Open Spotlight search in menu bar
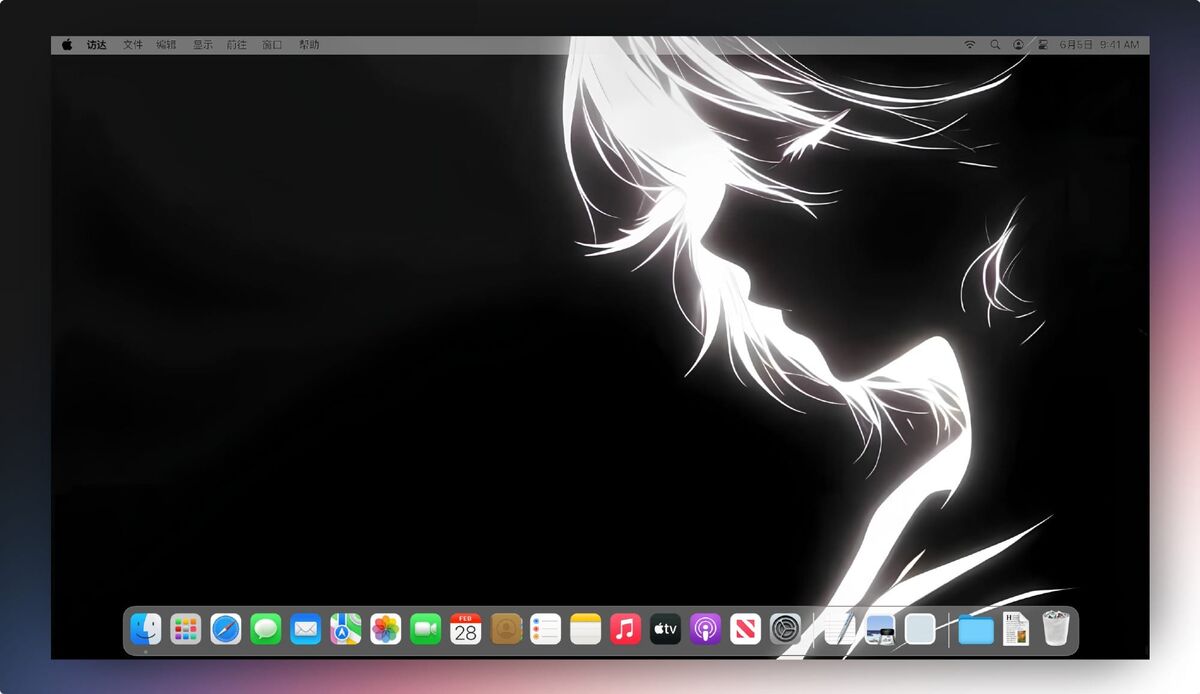This screenshot has width=1200, height=694. [994, 45]
